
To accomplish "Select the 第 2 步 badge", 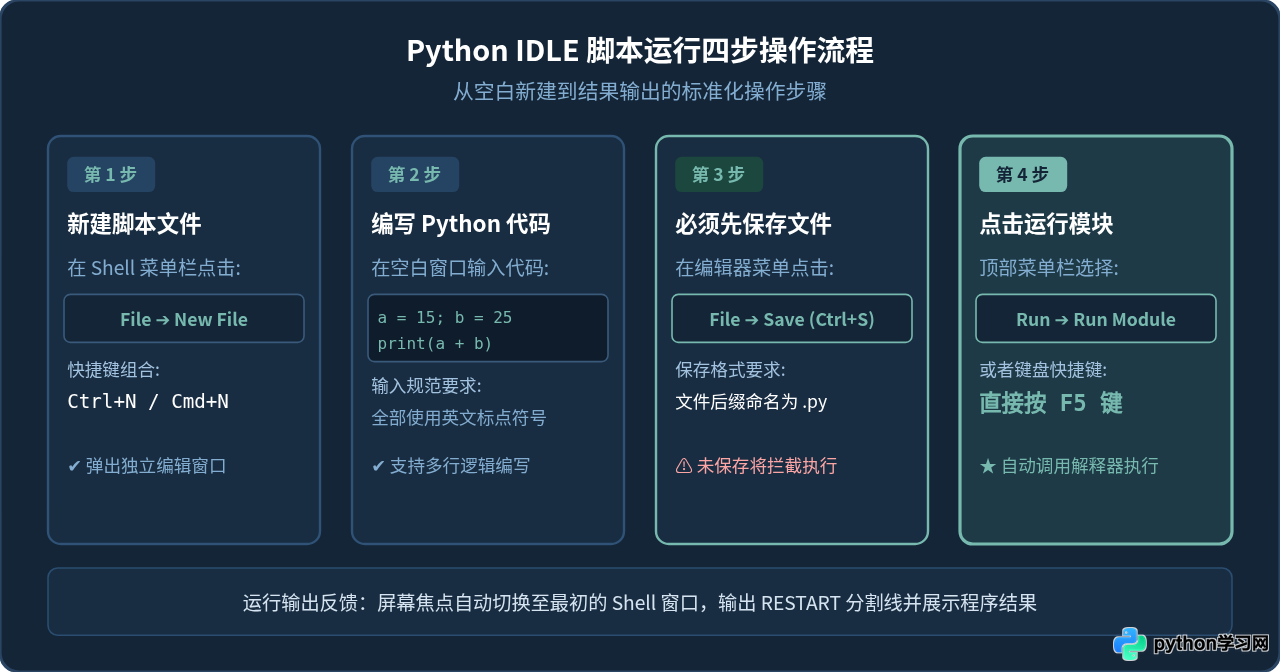I will coord(415,174).
